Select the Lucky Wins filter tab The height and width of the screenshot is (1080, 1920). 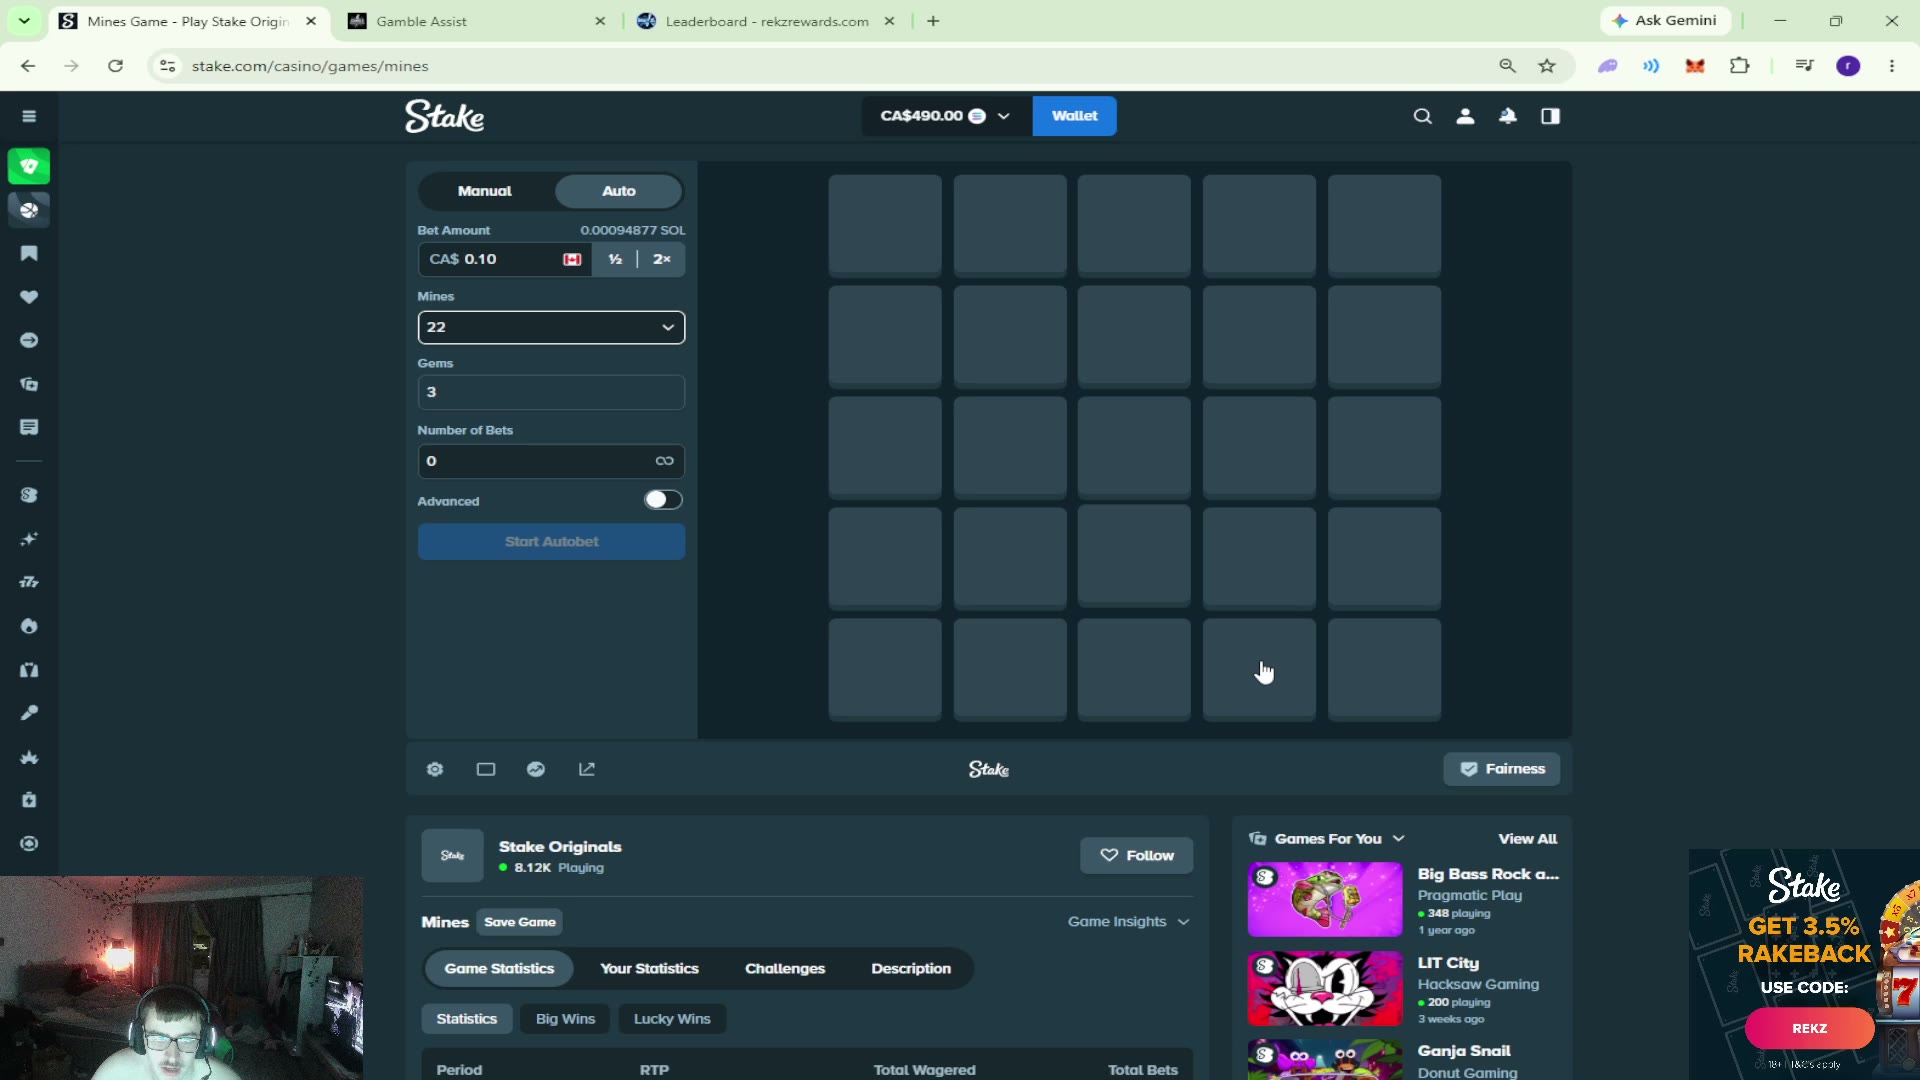(672, 1019)
